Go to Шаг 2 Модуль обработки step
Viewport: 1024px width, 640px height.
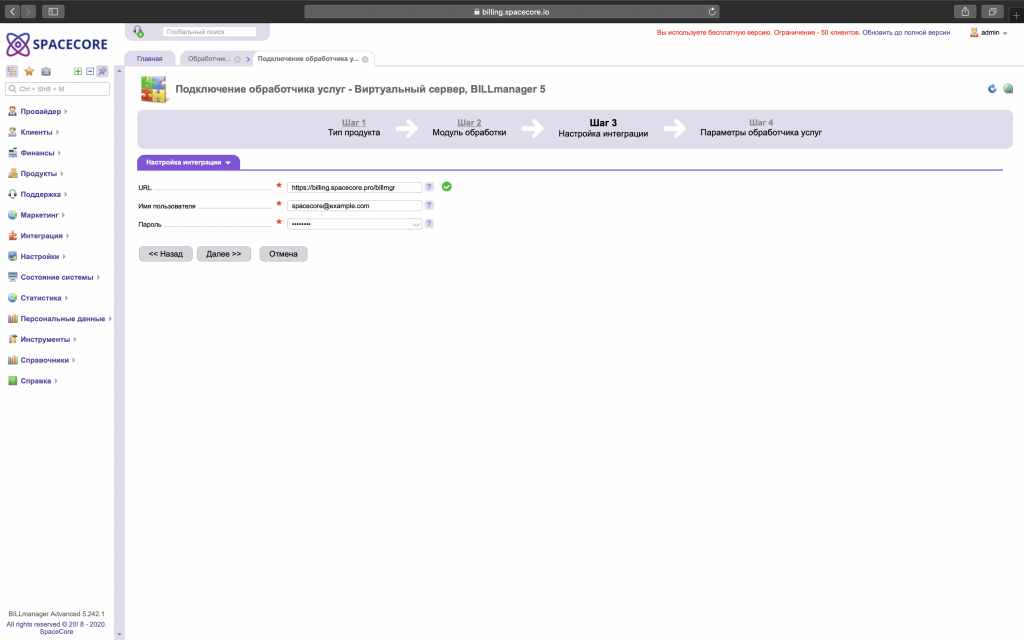[469, 127]
